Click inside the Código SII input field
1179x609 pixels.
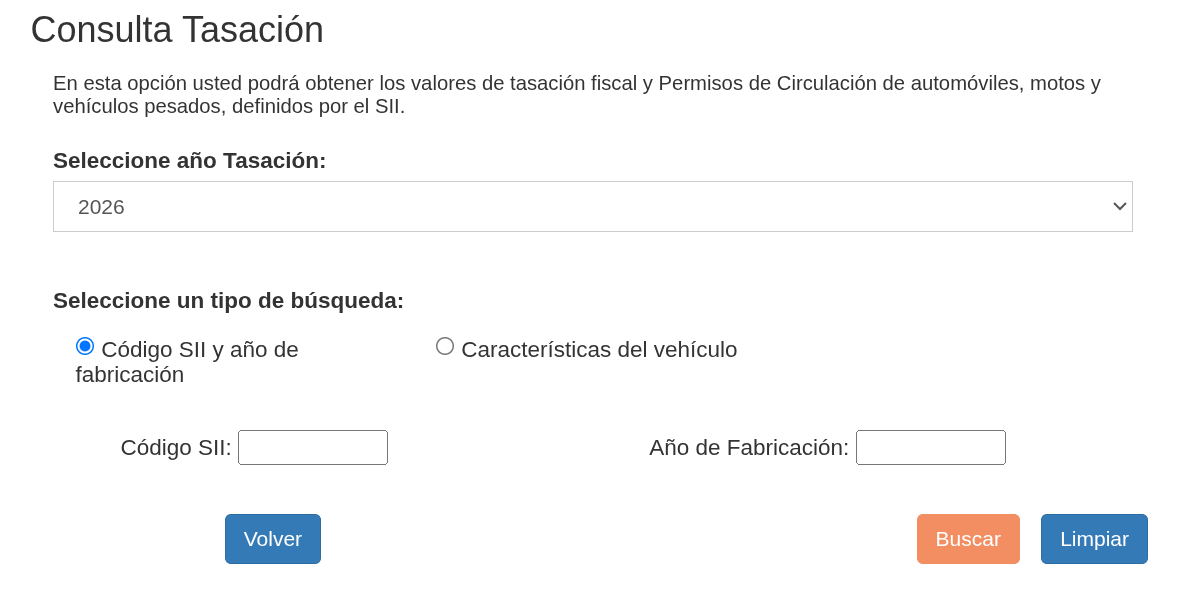pyautogui.click(x=312, y=447)
